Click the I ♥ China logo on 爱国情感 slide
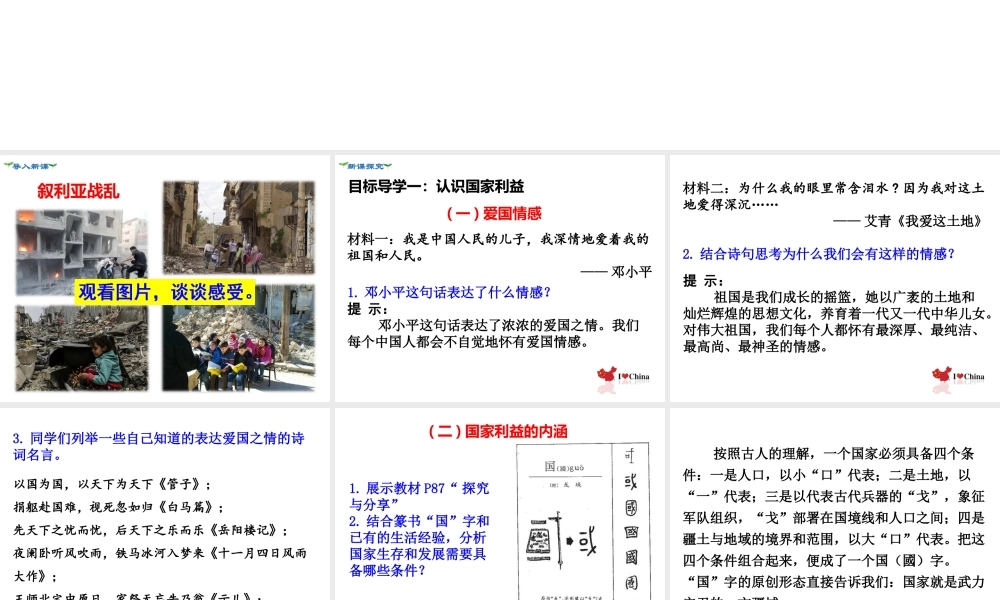 (624, 376)
